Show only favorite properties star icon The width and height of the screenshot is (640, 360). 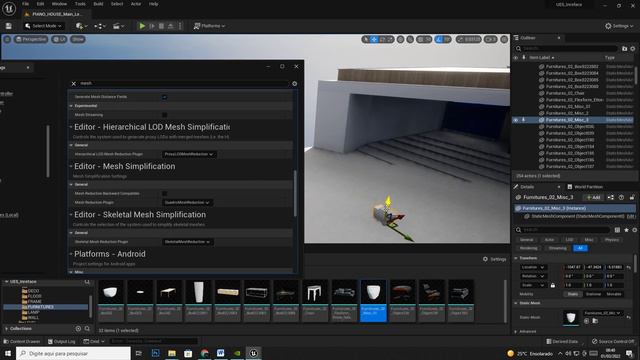[x=627, y=230]
